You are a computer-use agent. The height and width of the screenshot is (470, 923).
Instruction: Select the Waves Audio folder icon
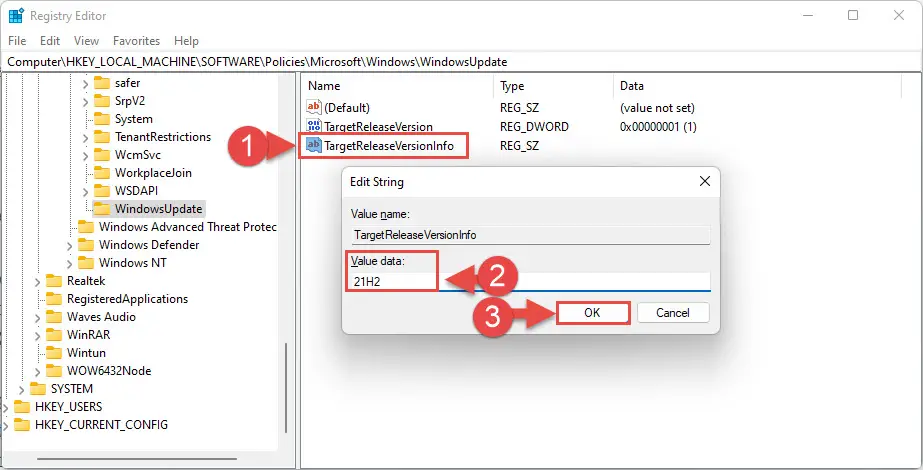pyautogui.click(x=54, y=316)
